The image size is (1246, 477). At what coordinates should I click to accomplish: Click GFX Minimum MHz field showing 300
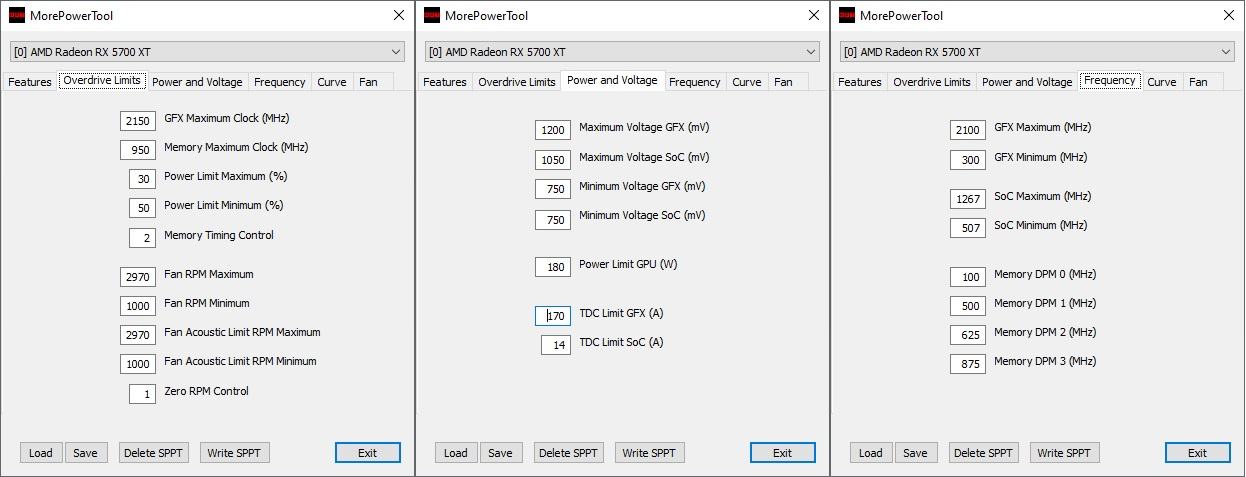tap(968, 160)
